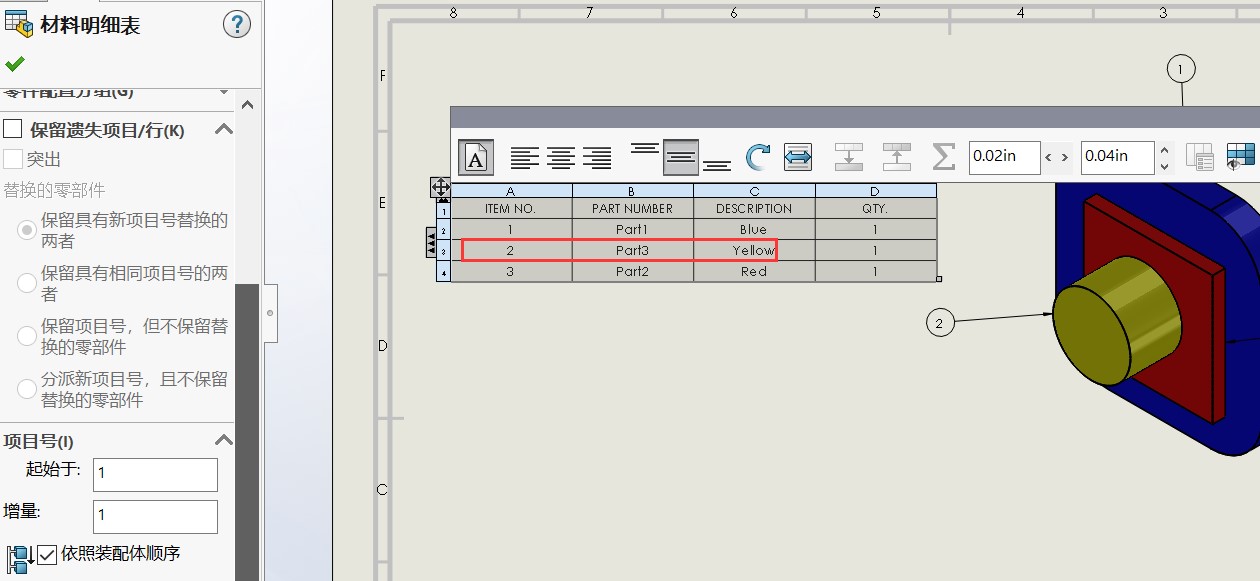Enable 保留遗失项目/行 checkbox
This screenshot has width=1260, height=581.
13,129
